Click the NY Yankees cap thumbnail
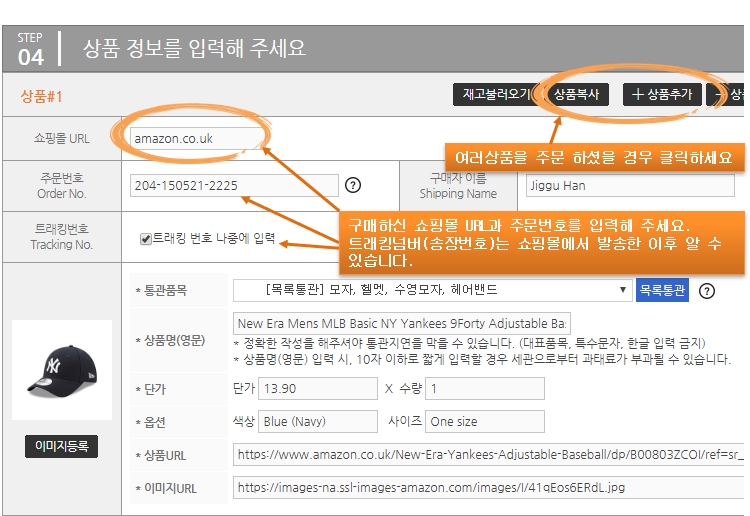The image size is (750, 516). 62,370
